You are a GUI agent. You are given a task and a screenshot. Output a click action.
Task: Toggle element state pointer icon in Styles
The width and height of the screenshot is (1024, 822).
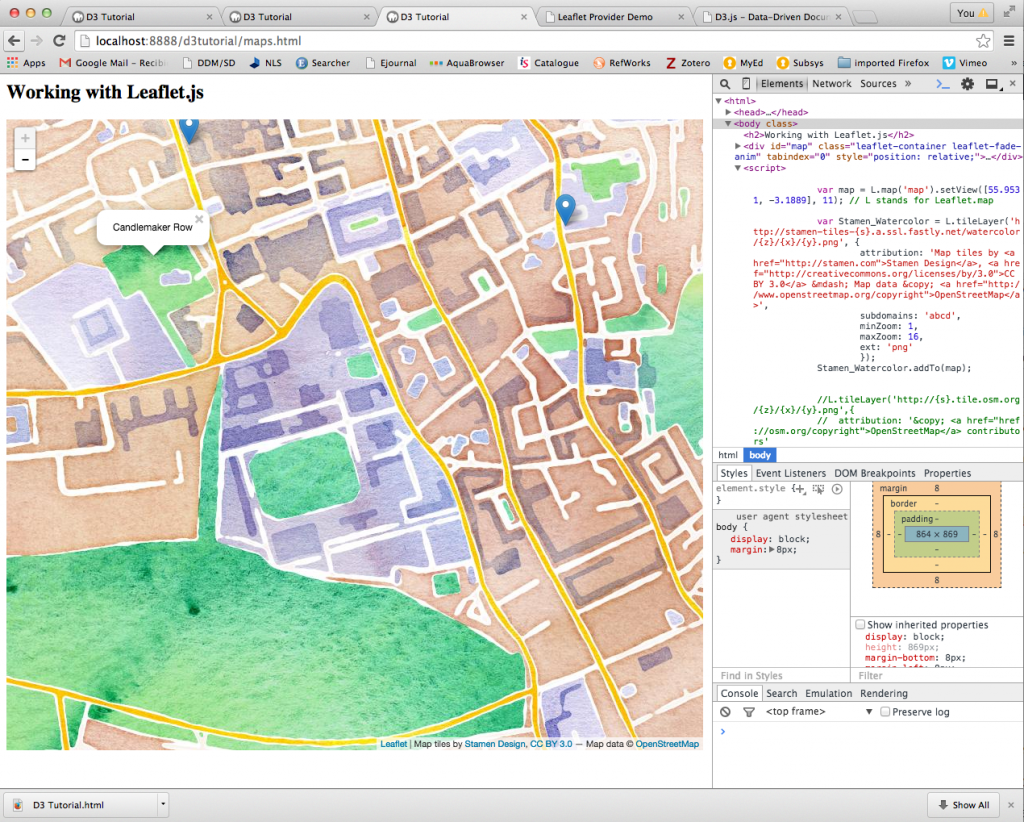coord(818,489)
